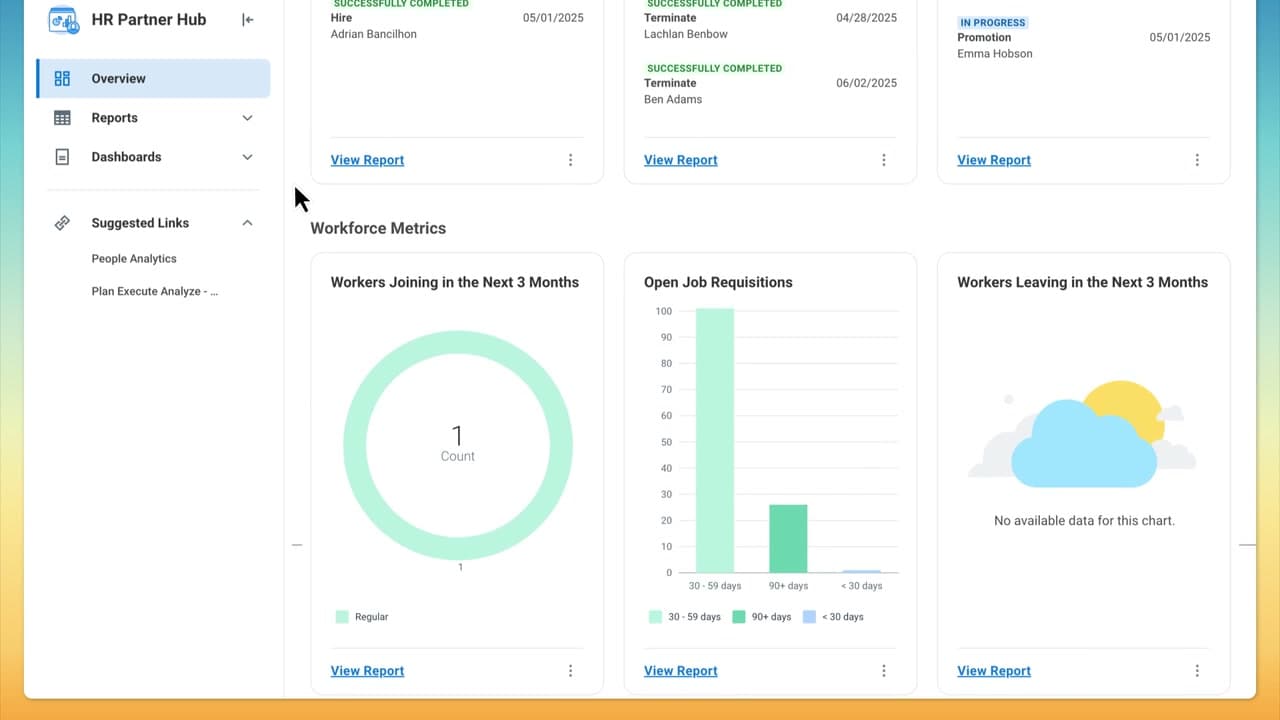Expand the Reports menu chevron
The width and height of the screenshot is (1280, 720).
(248, 118)
